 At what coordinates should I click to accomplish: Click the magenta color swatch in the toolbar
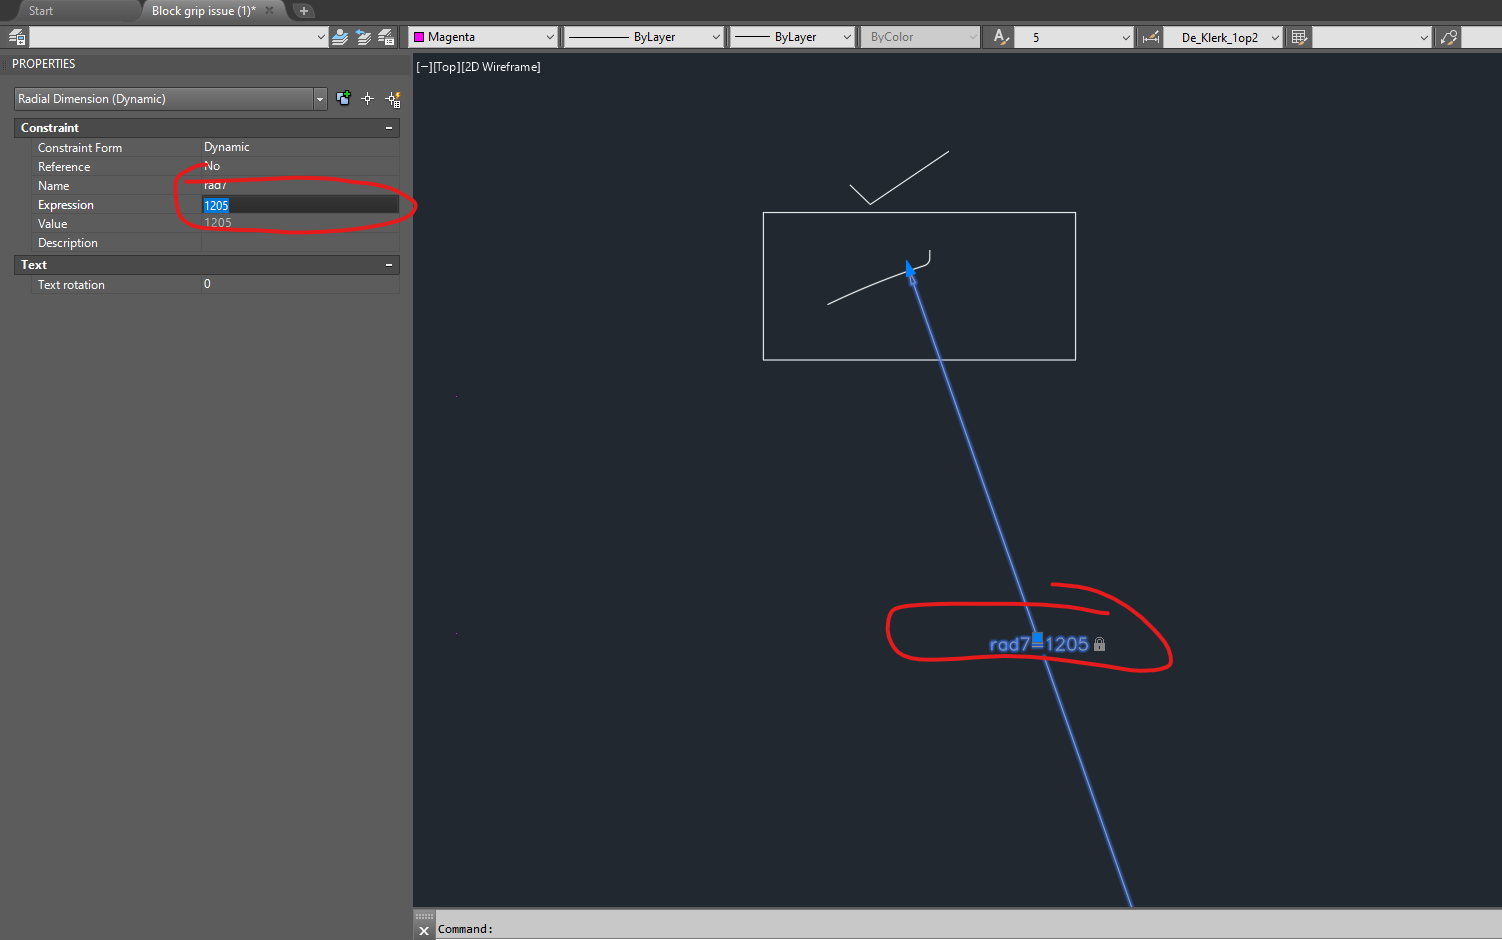(420, 36)
